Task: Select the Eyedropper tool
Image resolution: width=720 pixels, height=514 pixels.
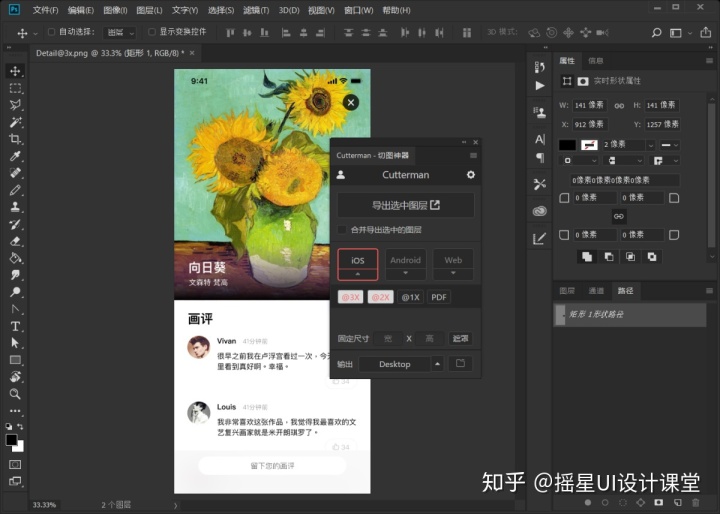Action: point(15,156)
